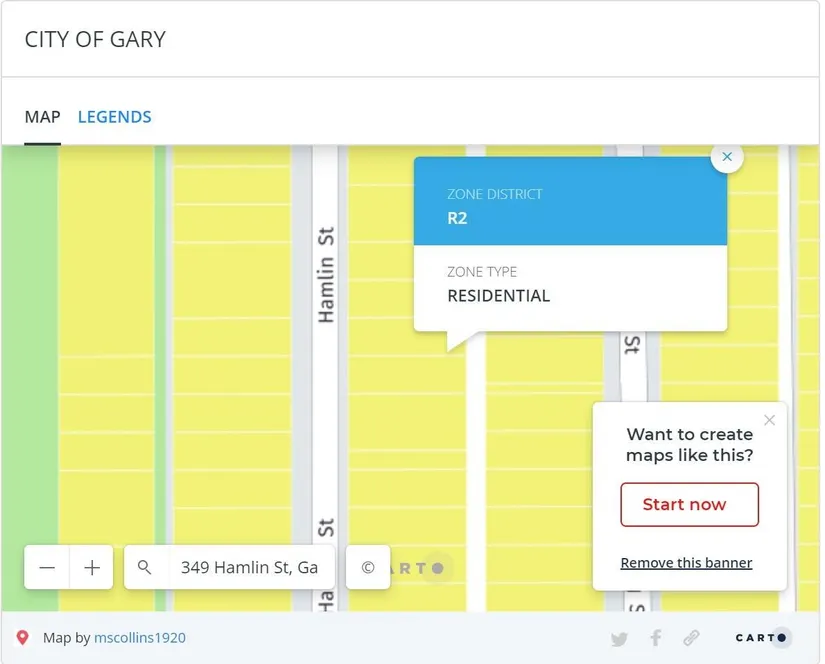The height and width of the screenshot is (664, 825).
Task: Zoom in the map with plus button
Action: [x=92, y=568]
